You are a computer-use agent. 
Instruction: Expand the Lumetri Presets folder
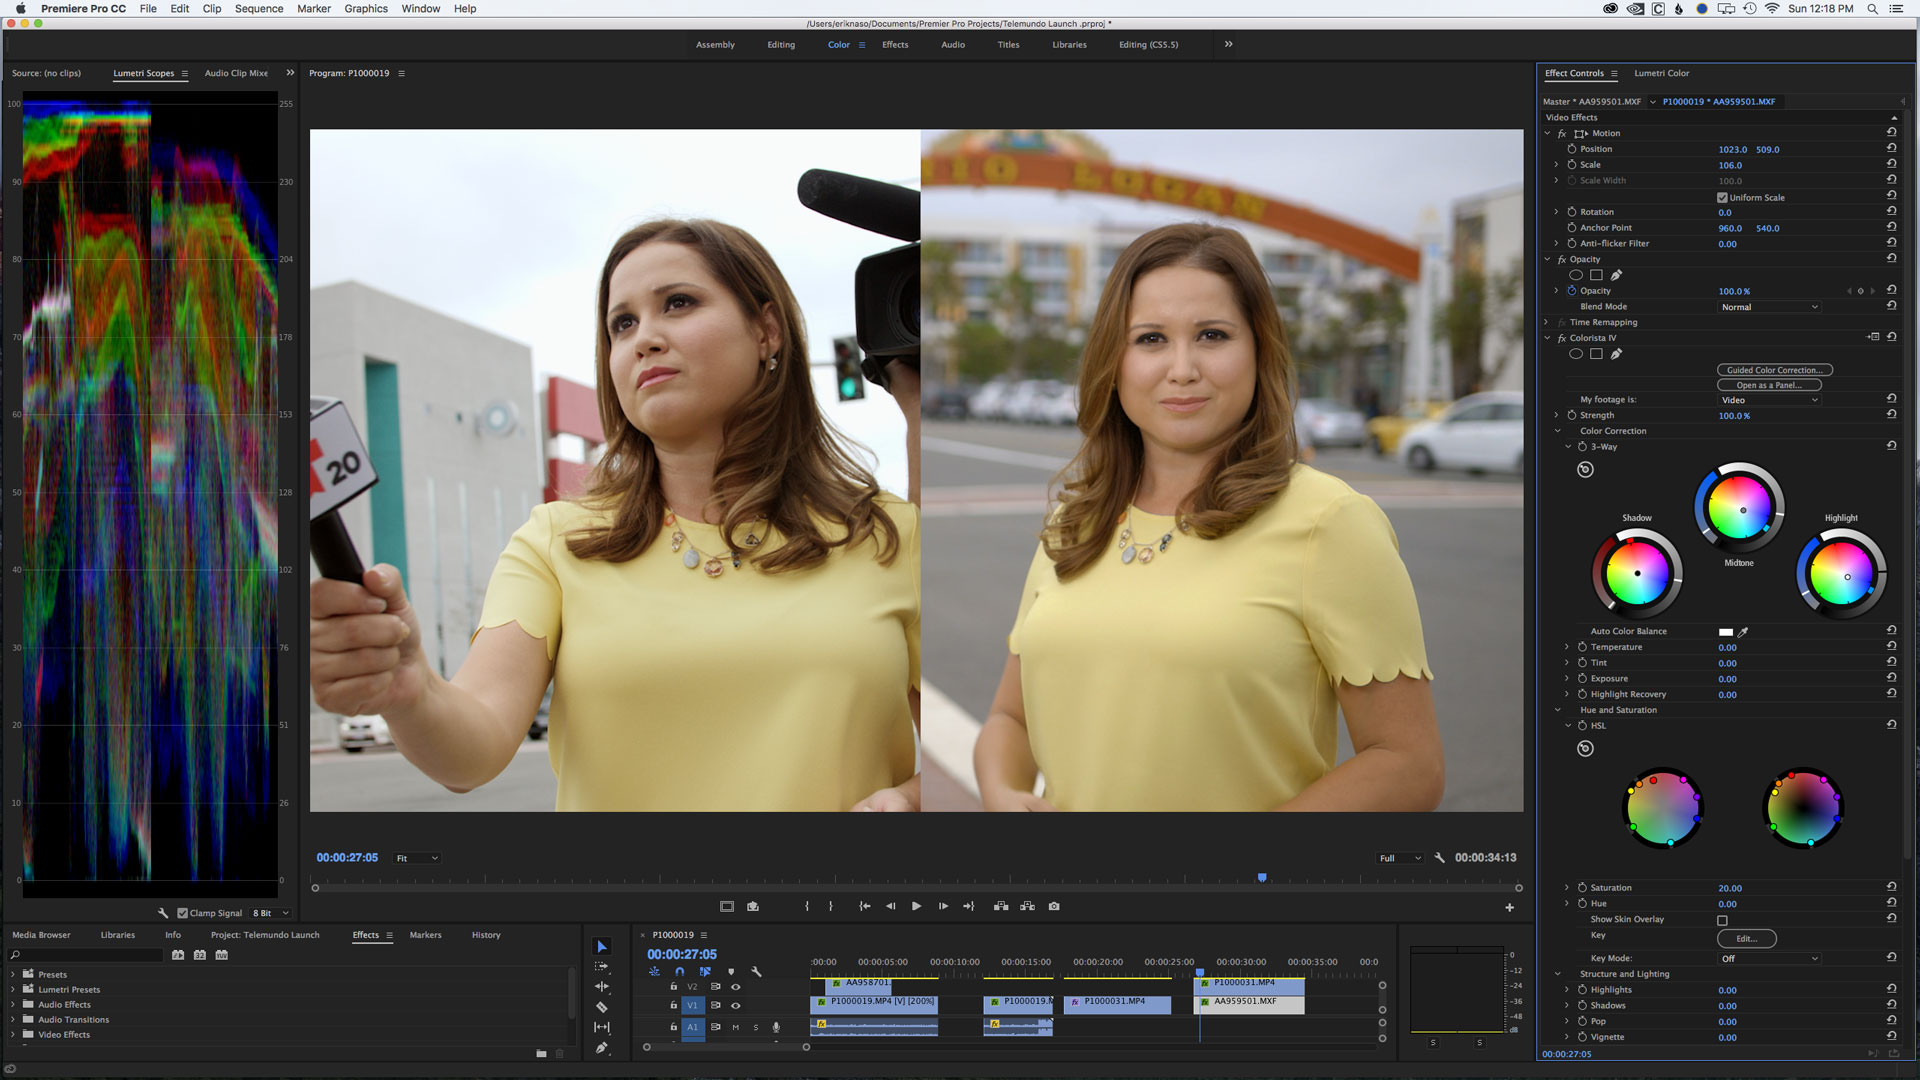13,989
